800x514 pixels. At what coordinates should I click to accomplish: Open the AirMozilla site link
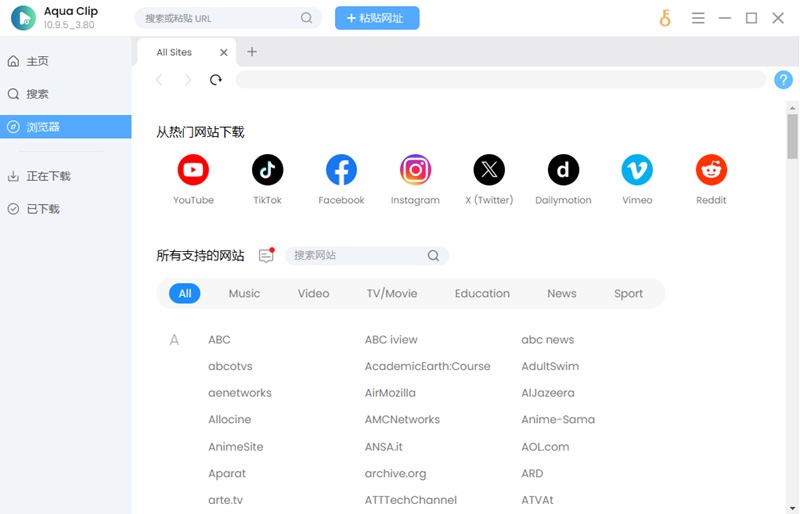(x=390, y=393)
